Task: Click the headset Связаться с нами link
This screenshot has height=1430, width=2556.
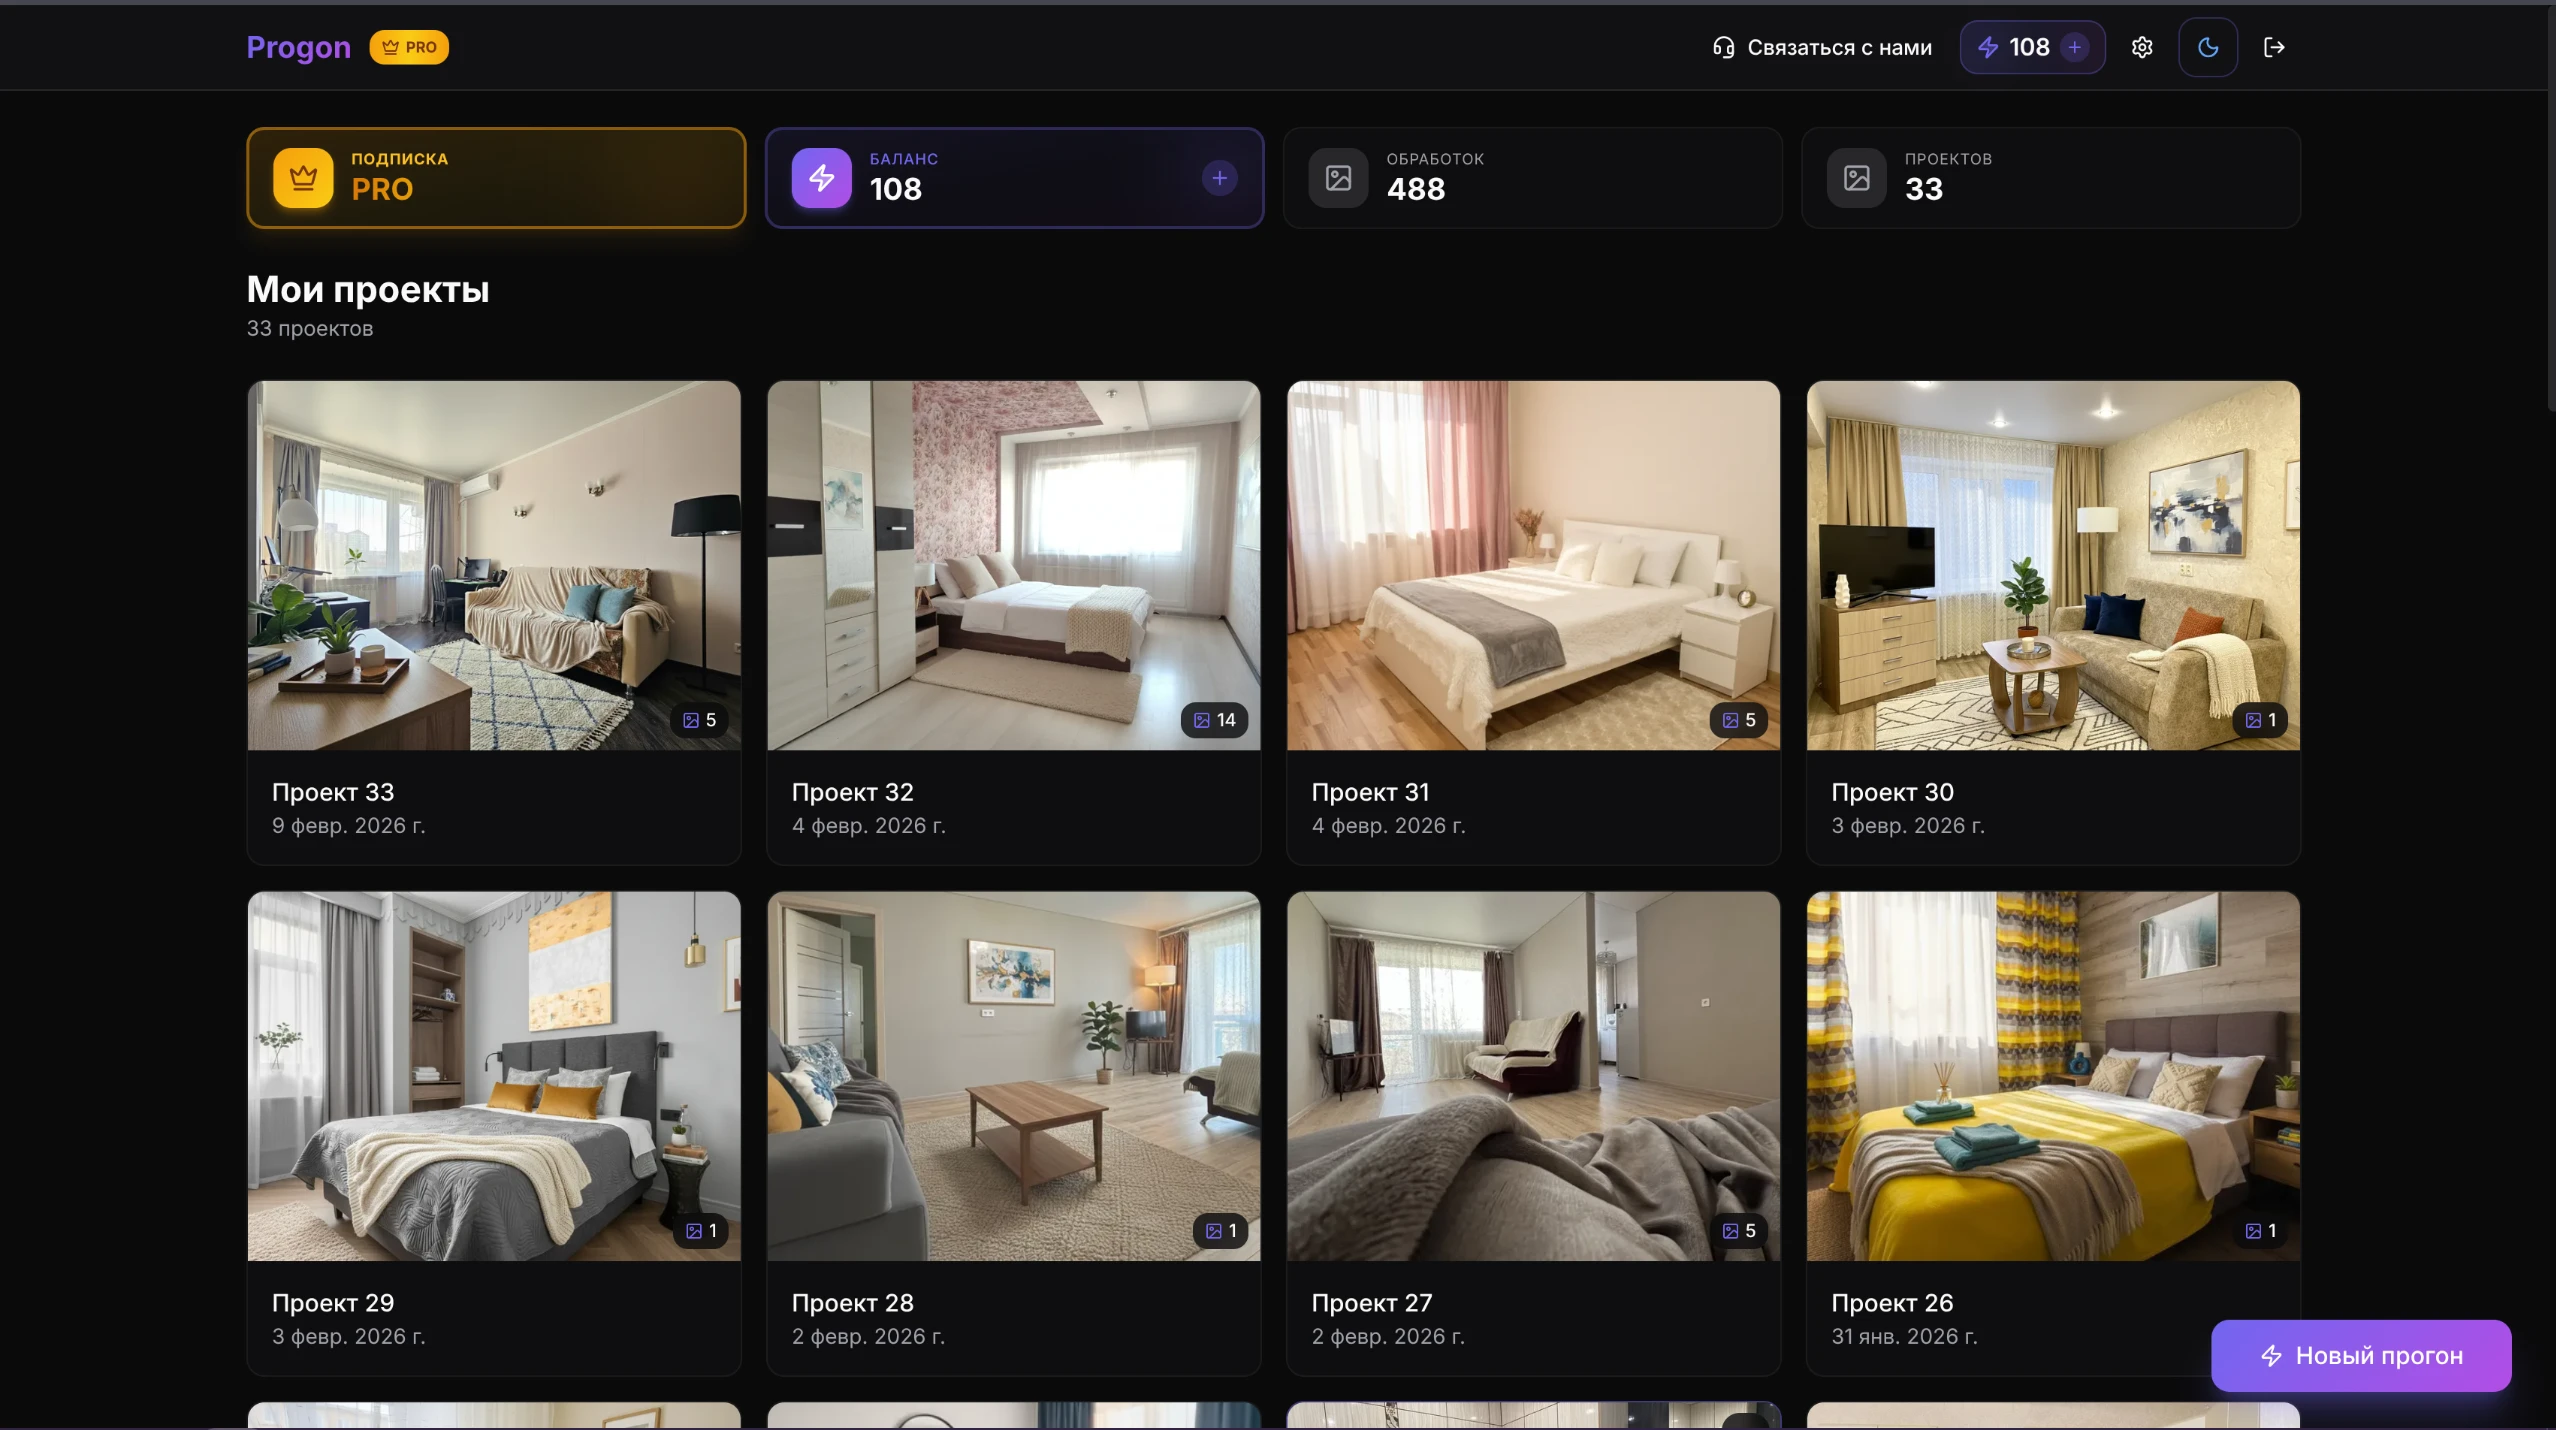Action: coord(1821,47)
